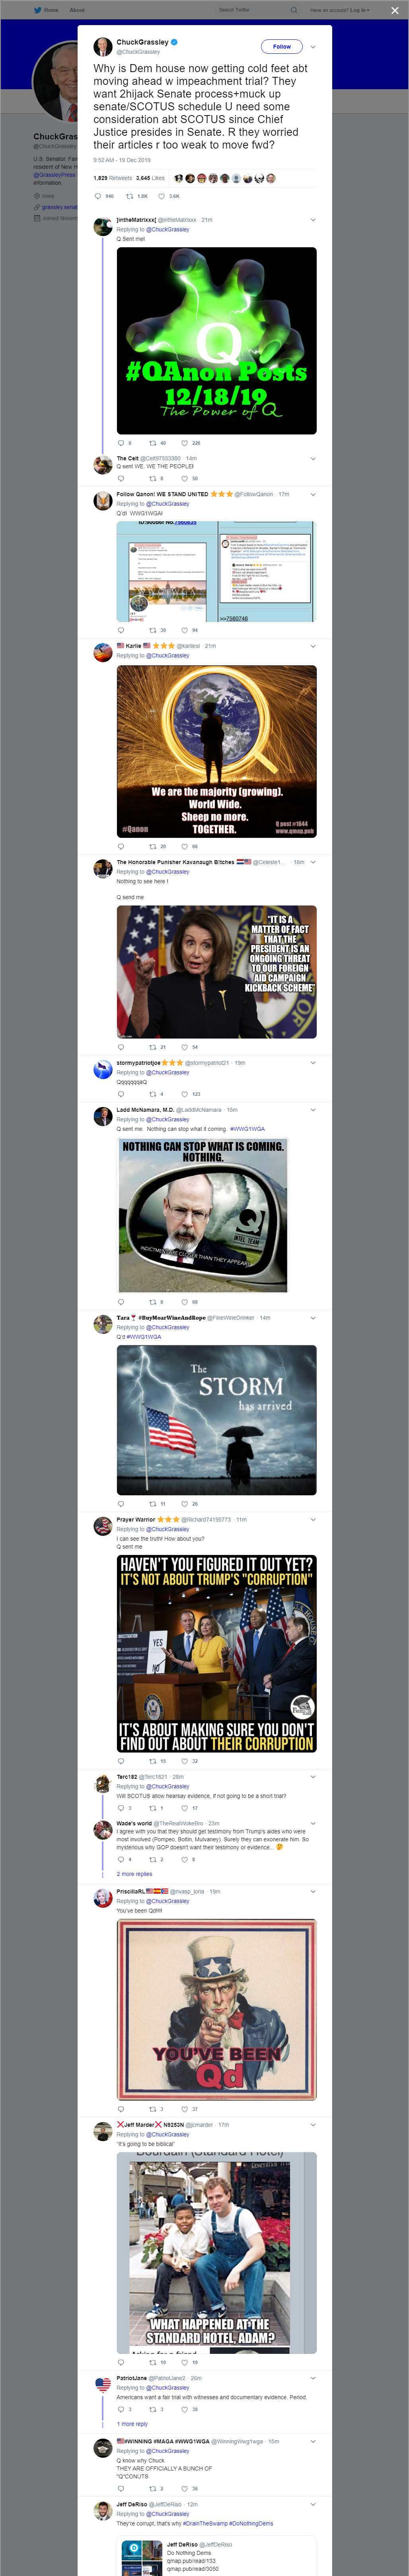
Task: Open the #WWG1WGA hashtag in Ladd McNamara's reply
Action: [x=247, y=1128]
